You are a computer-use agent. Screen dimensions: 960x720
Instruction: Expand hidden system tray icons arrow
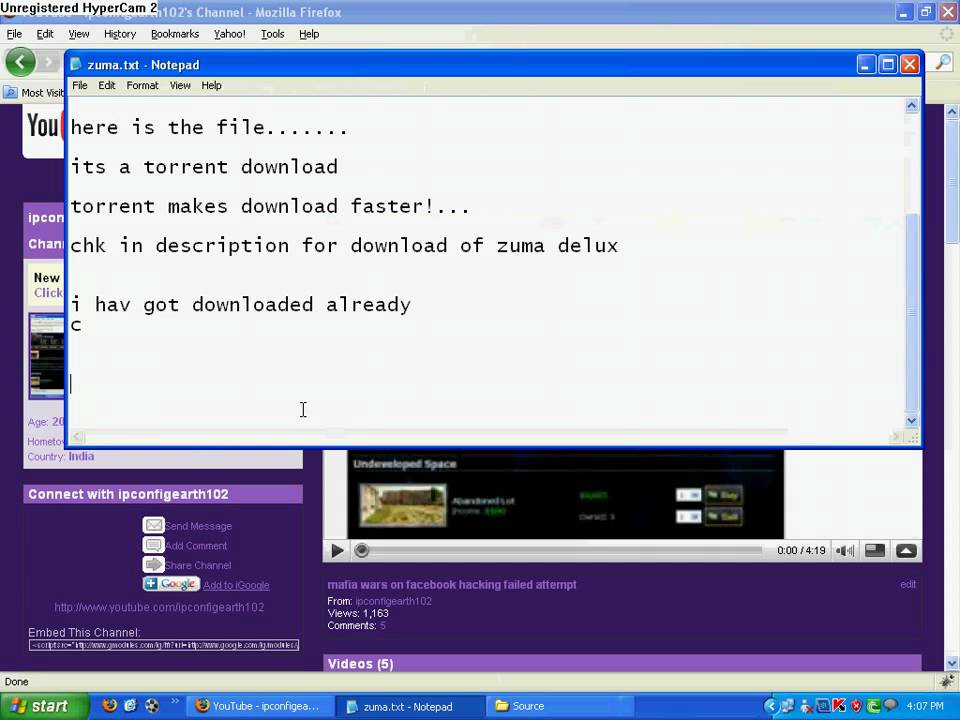[770, 706]
